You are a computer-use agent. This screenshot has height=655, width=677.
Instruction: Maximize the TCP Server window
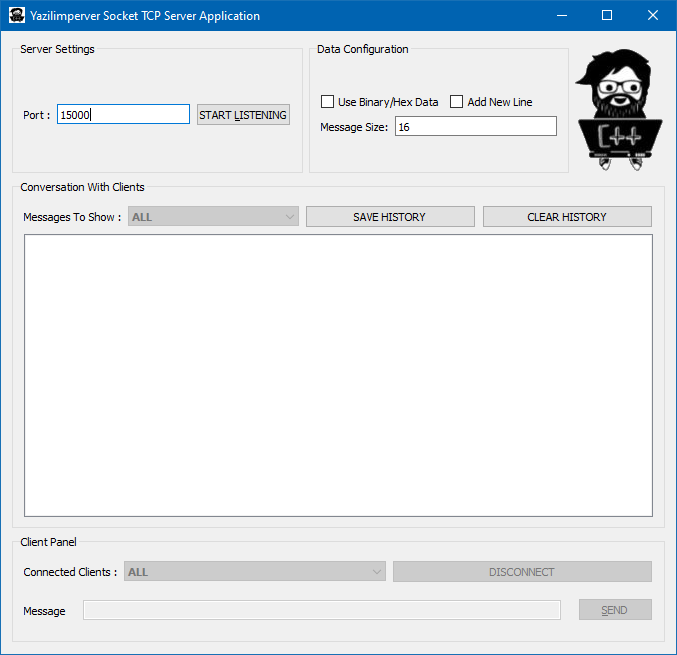click(607, 16)
